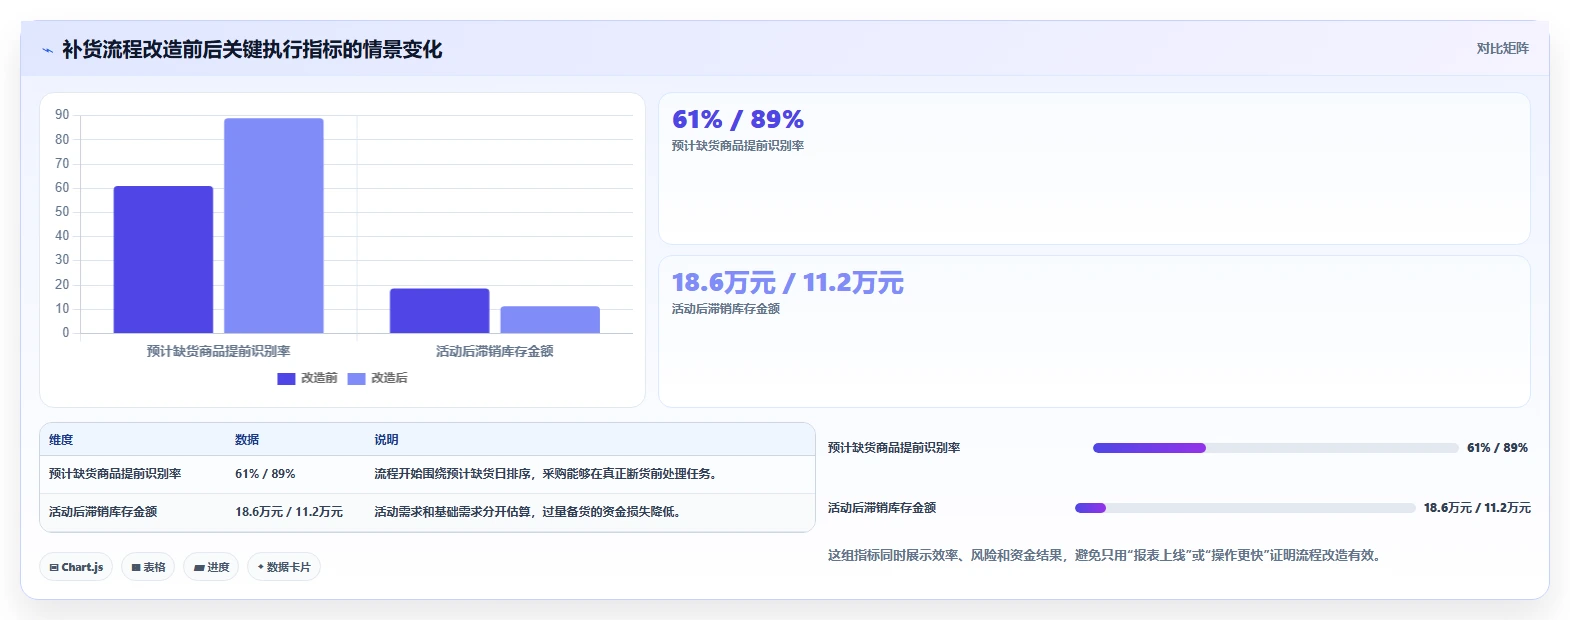Click the 进度 tag chip
This screenshot has width=1570, height=620.
point(211,567)
